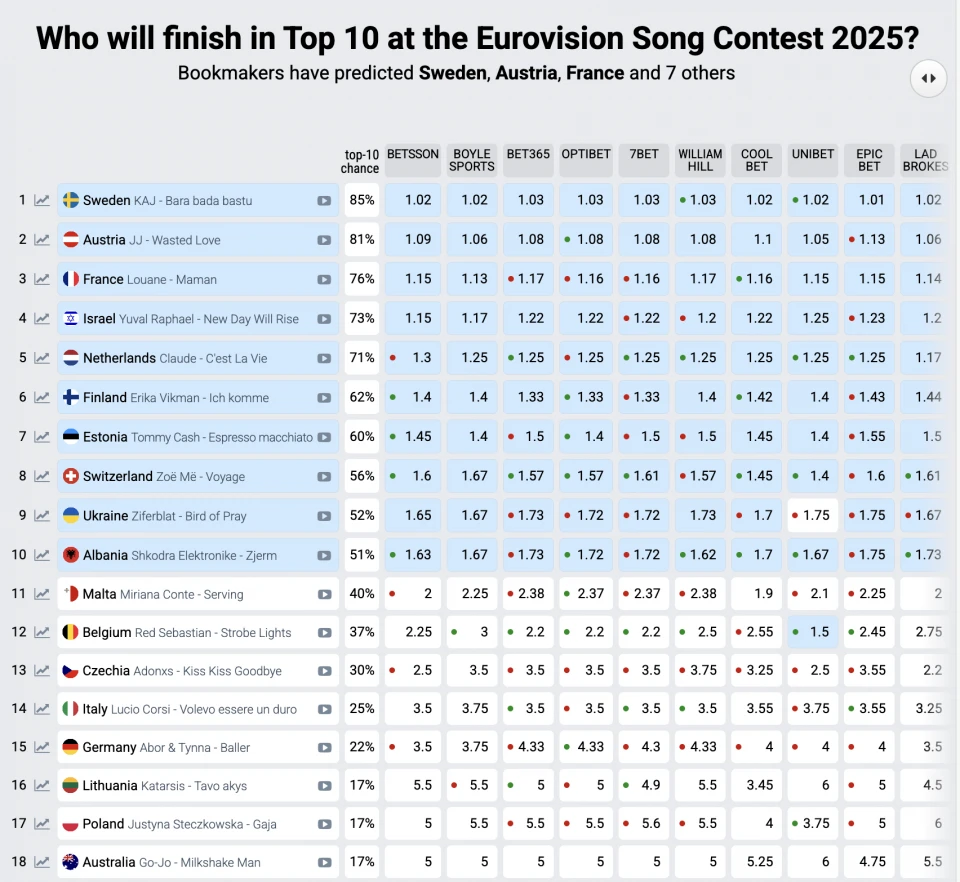Play the video for Austria's Wasted Love
This screenshot has width=960, height=882.
(324, 241)
